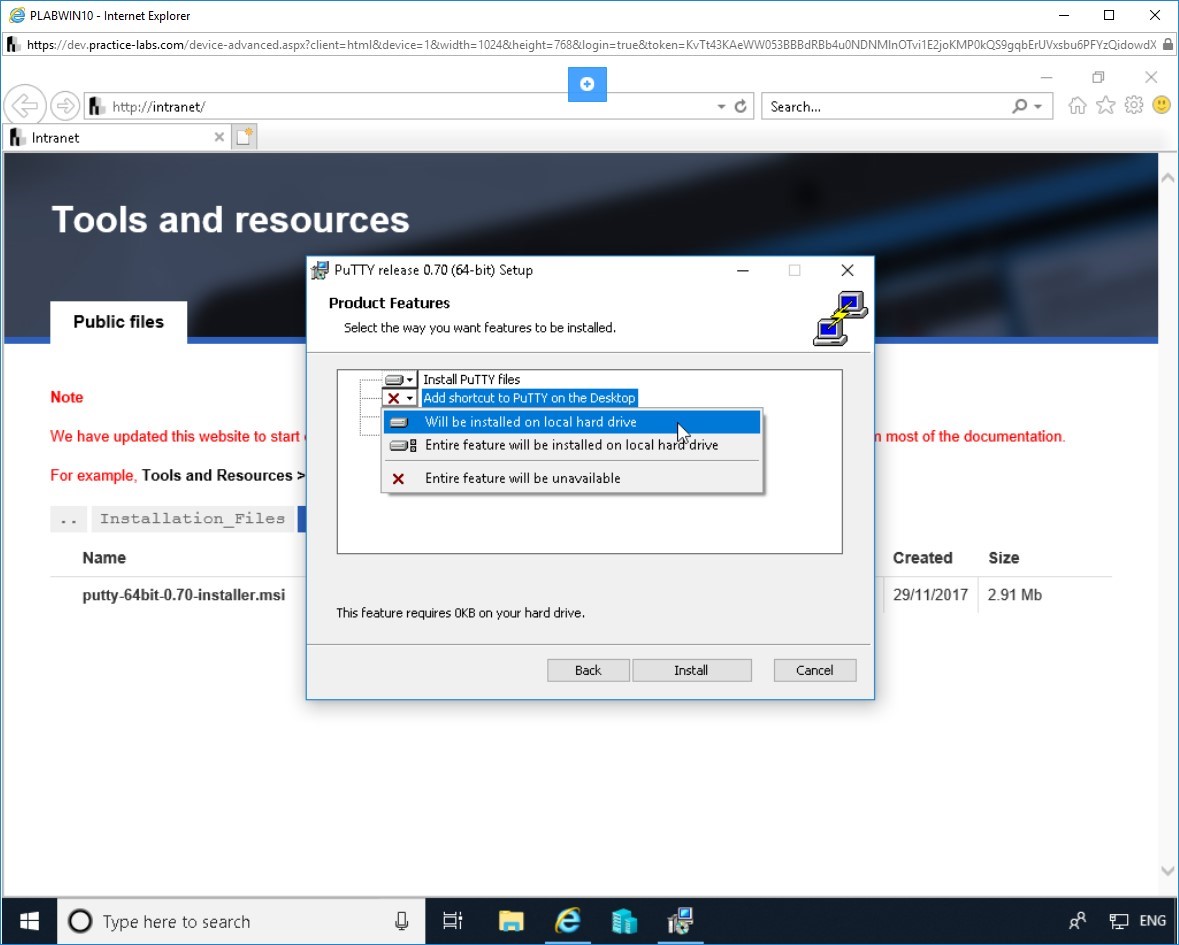Open the address bar history dropdown
Screen dimensions: 1179x945
pyautogui.click(x=721, y=107)
